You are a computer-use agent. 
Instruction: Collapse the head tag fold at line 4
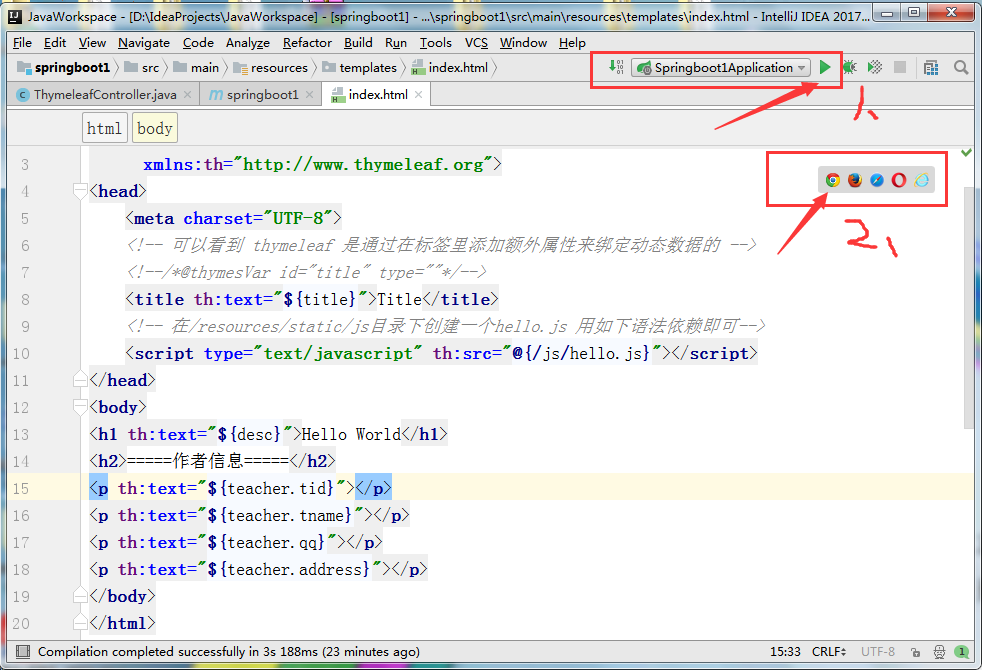click(x=80, y=191)
